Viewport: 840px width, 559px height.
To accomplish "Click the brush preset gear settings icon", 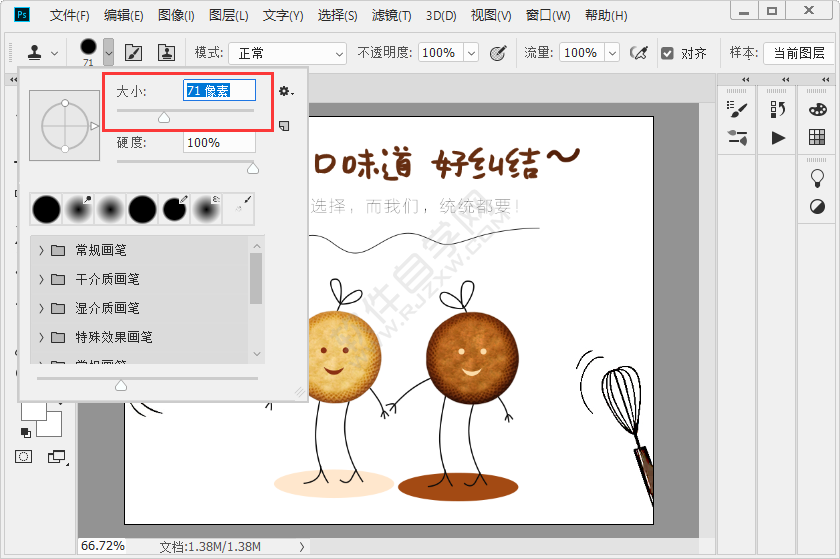I will pyautogui.click(x=285, y=91).
